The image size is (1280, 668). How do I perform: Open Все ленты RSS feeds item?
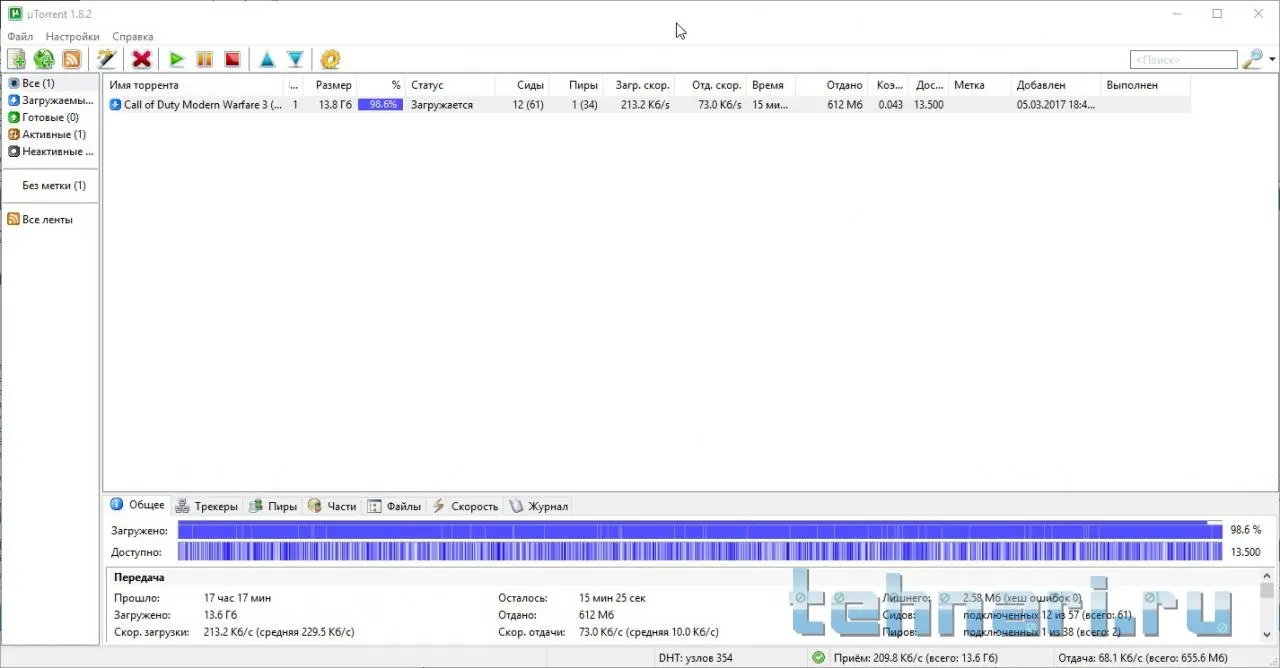pos(41,219)
